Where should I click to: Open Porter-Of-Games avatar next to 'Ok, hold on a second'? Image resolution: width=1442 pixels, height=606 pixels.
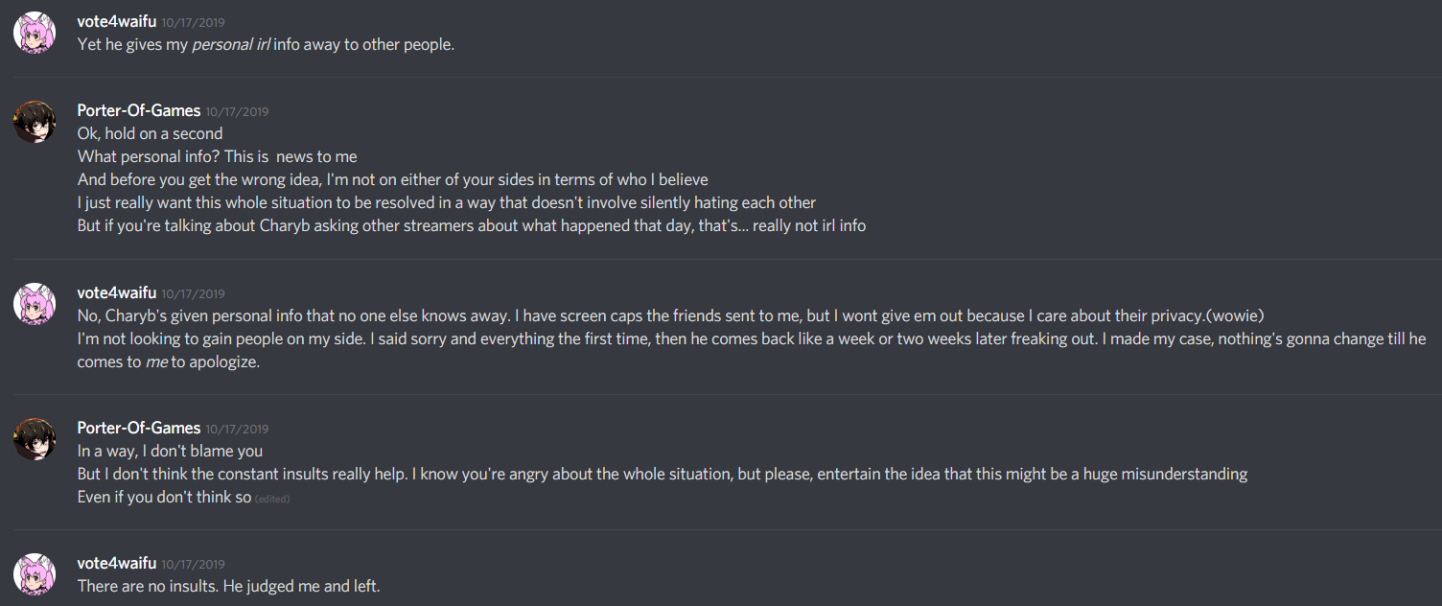tap(33, 121)
